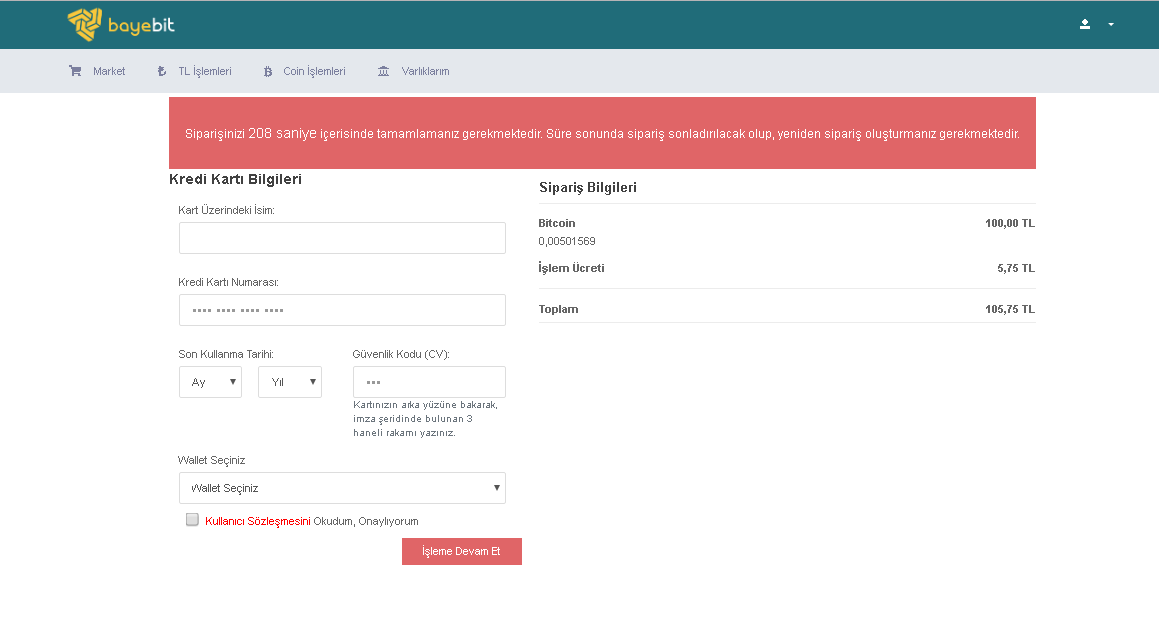Open the Yıl expiry year dropdown
The width and height of the screenshot is (1159, 627).
289,382
